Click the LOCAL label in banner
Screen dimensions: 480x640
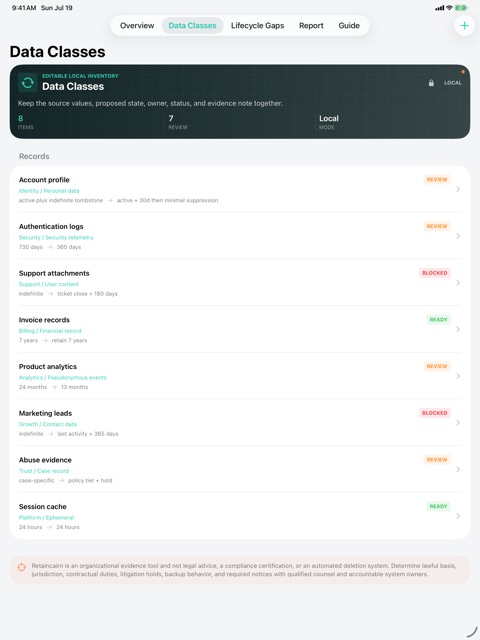[x=453, y=83]
